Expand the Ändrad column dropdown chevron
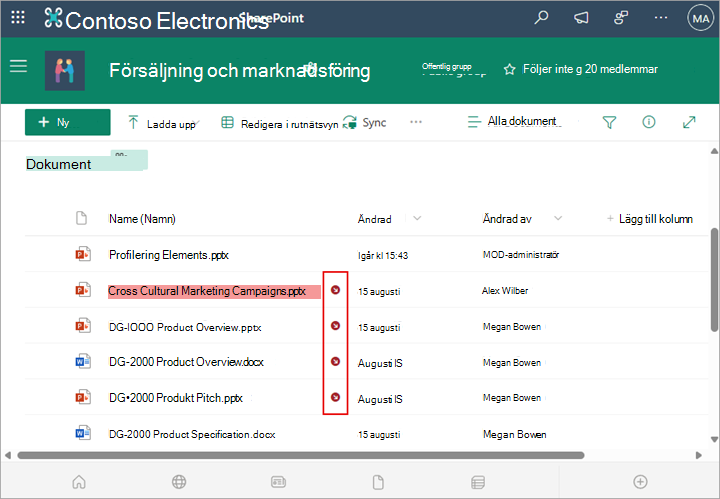720x499 pixels. [417, 219]
